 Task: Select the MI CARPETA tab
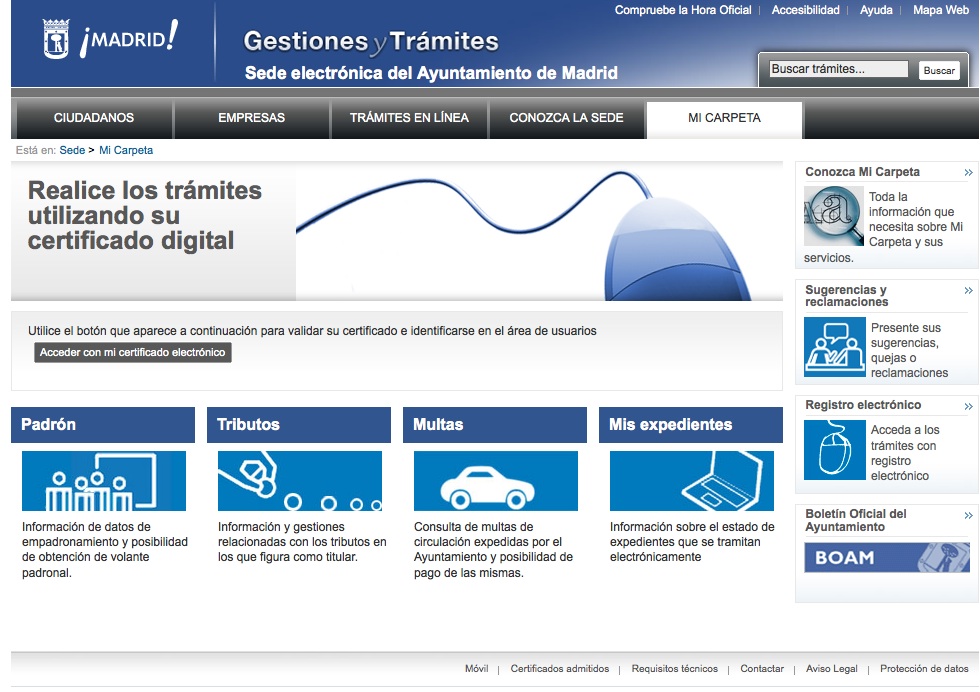tap(724, 118)
